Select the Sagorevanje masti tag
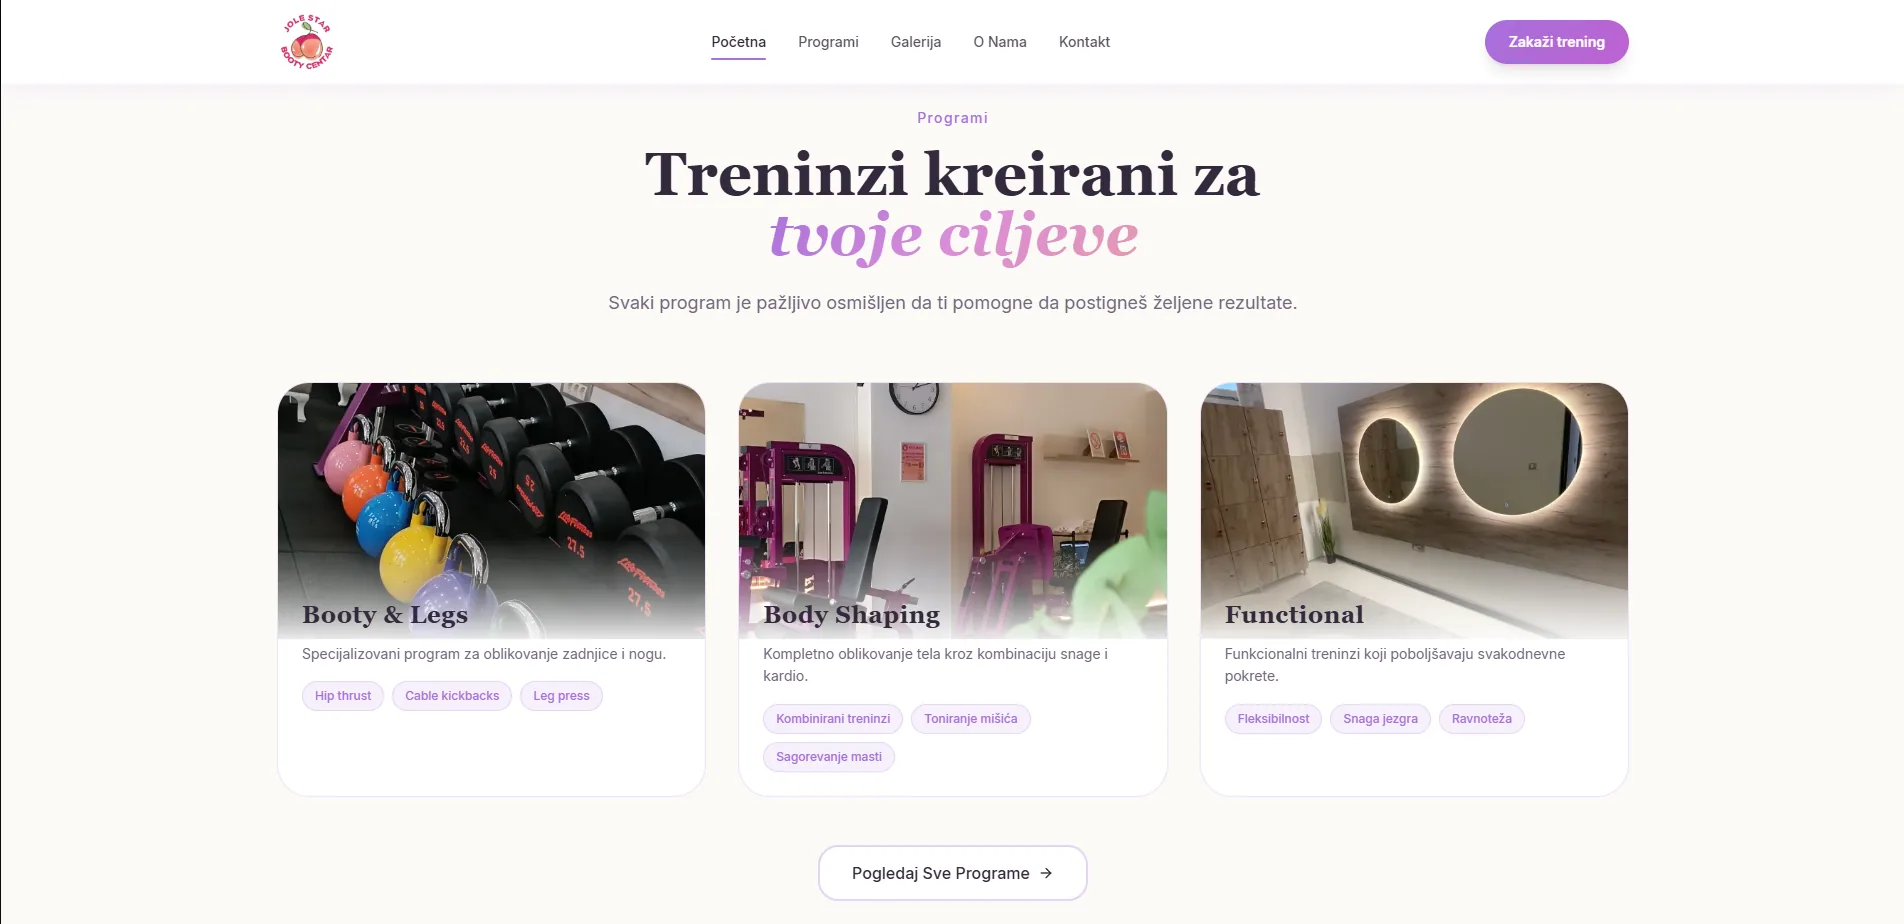Screen dimensions: 1904x924 coord(829,757)
